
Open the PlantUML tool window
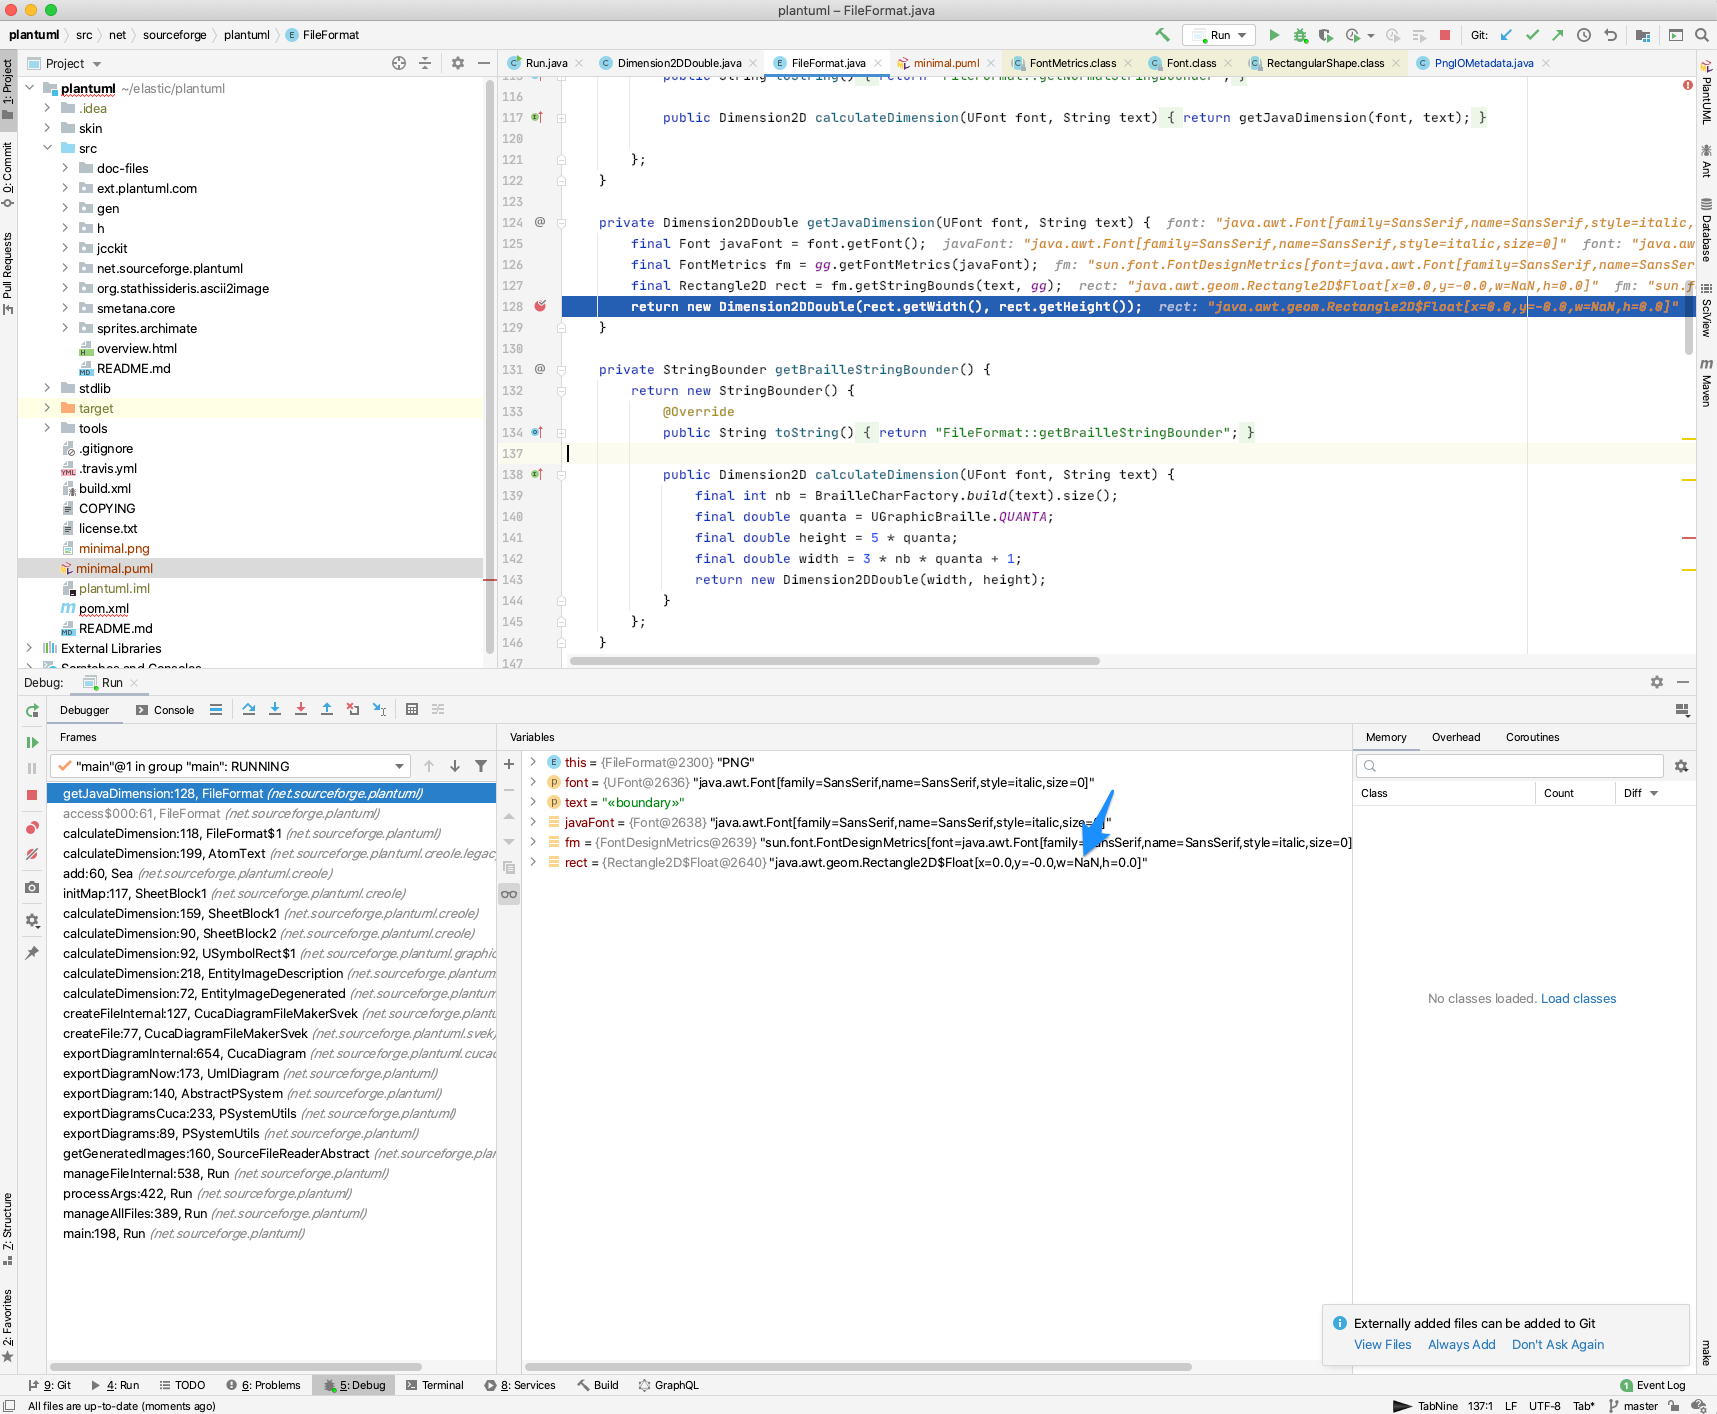(x=1705, y=100)
